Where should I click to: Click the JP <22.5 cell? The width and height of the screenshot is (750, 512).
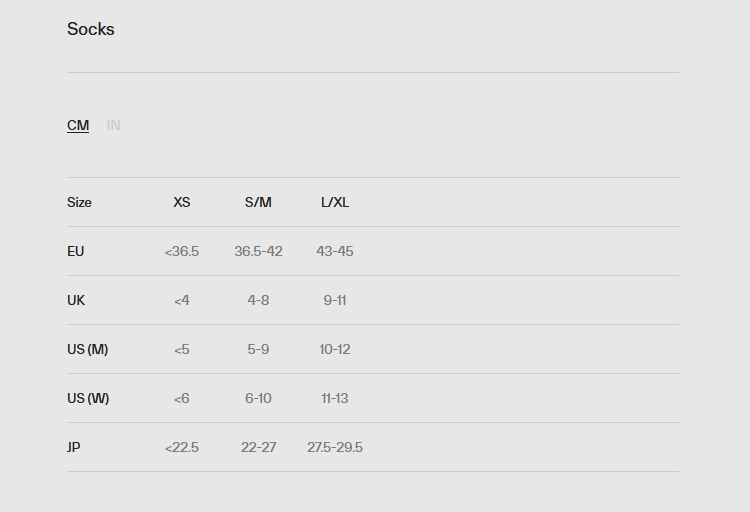[182, 447]
